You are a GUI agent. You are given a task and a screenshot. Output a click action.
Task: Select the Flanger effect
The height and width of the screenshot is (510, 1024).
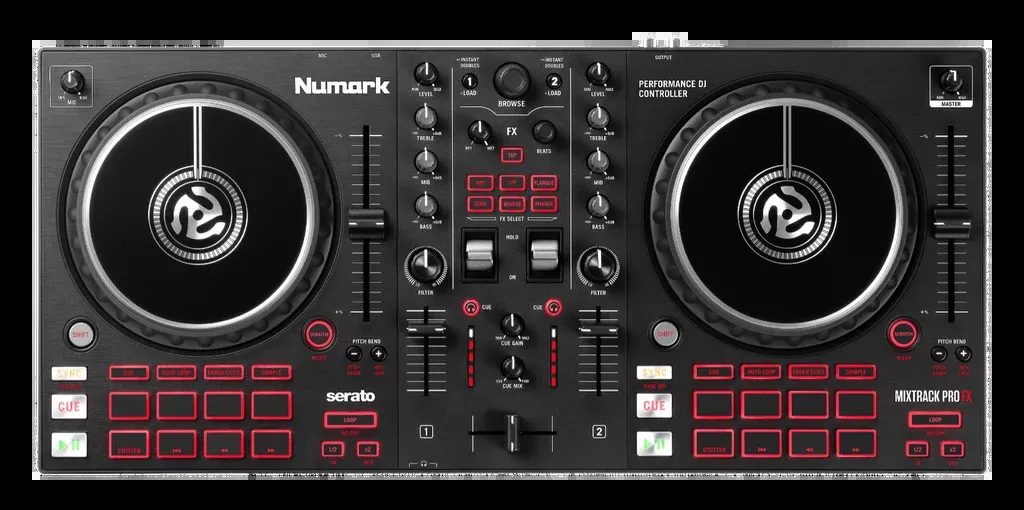(x=544, y=183)
